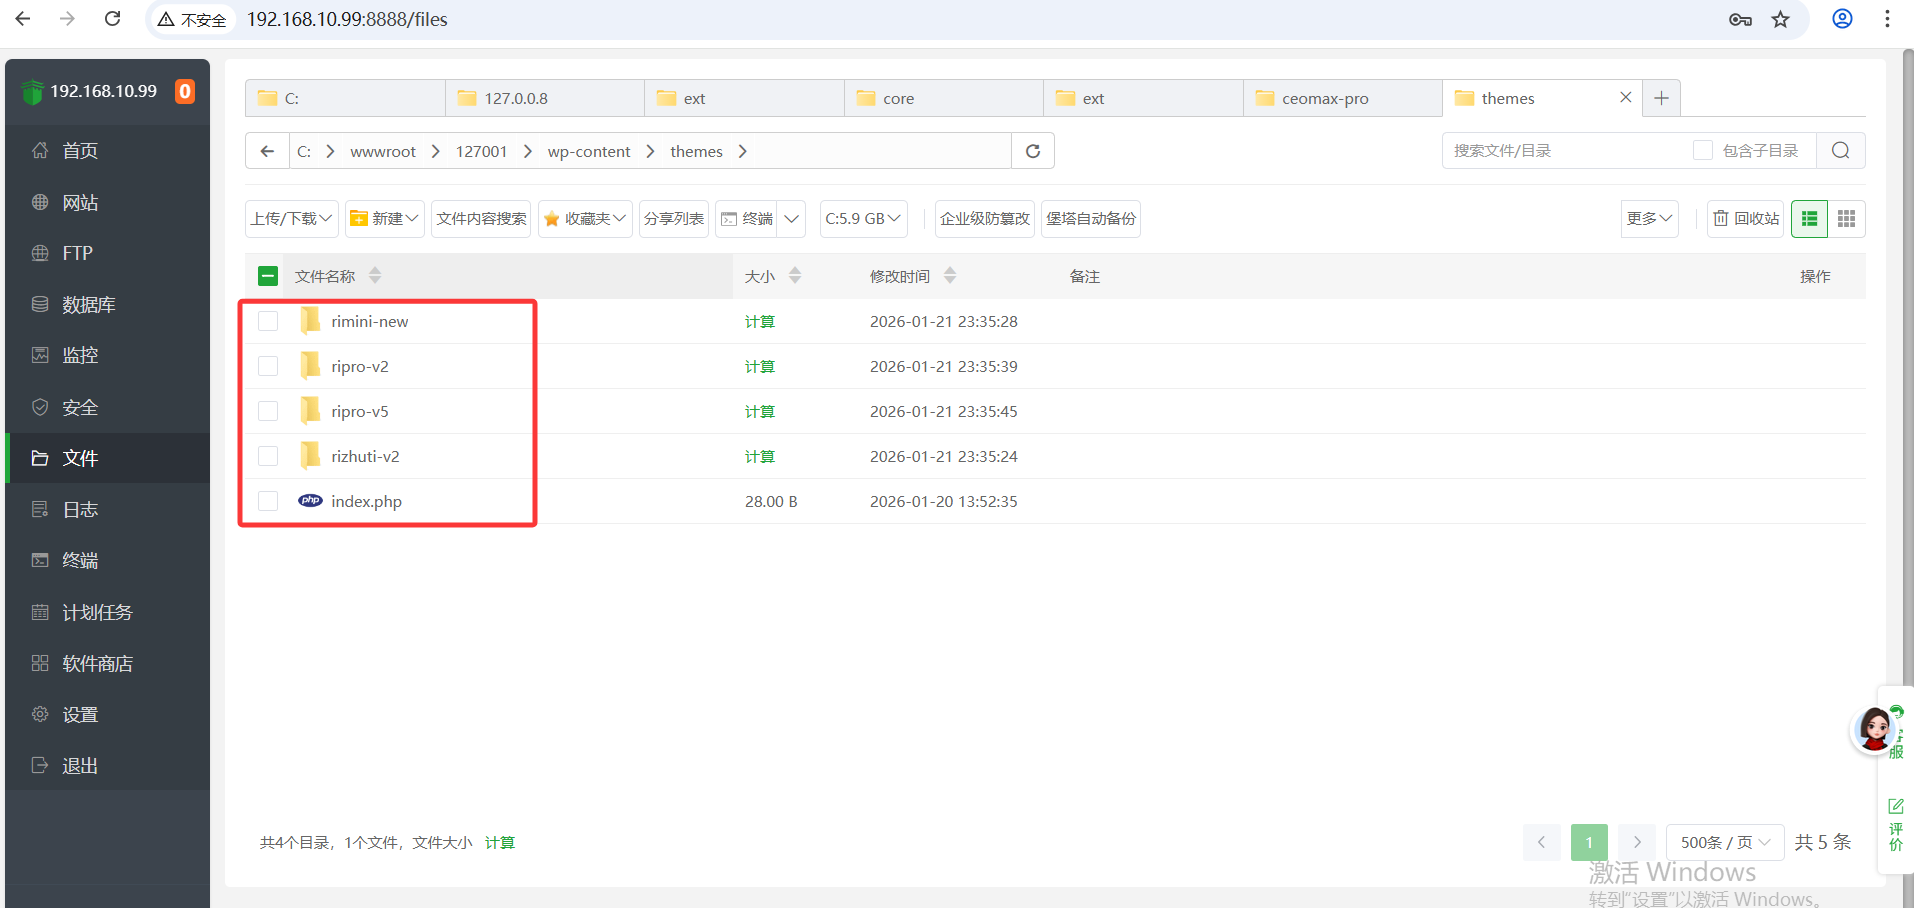The image size is (1914, 908).
Task: Open the 500条/页 page size dropdown
Action: 1724,842
